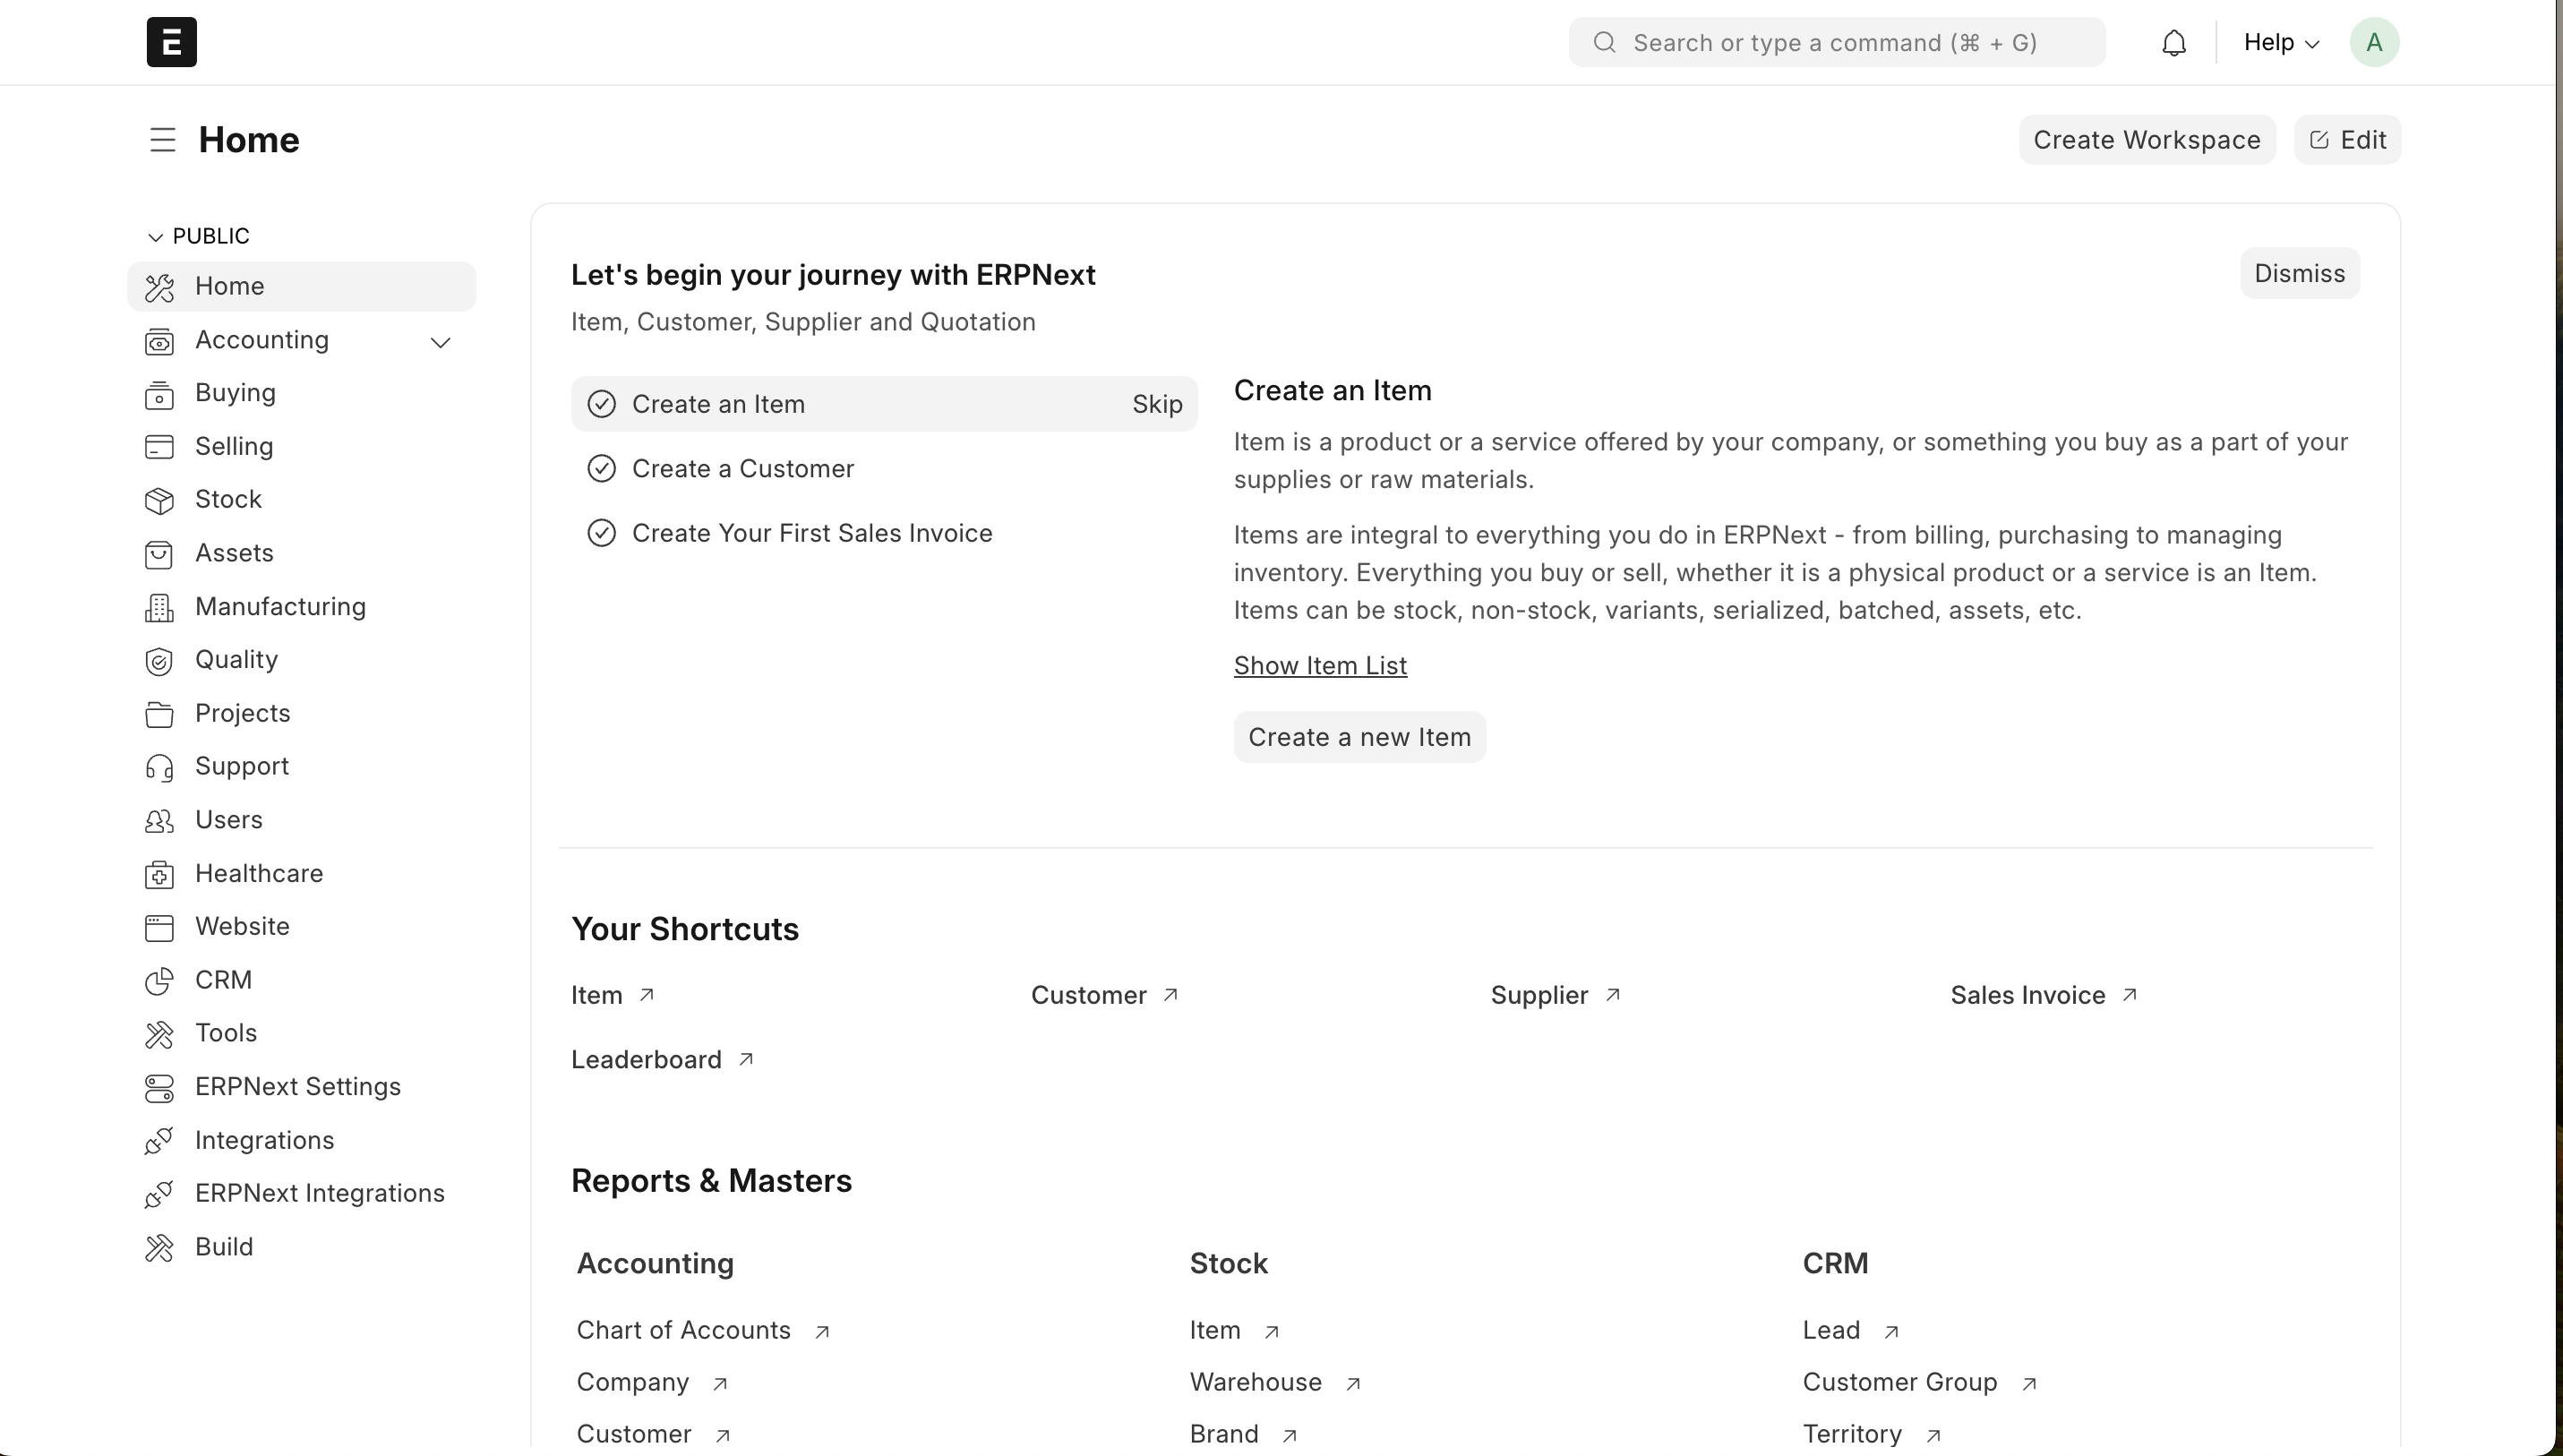Image resolution: width=2563 pixels, height=1456 pixels.
Task: Click the Integrations sidebar icon
Action: pyautogui.click(x=160, y=1139)
